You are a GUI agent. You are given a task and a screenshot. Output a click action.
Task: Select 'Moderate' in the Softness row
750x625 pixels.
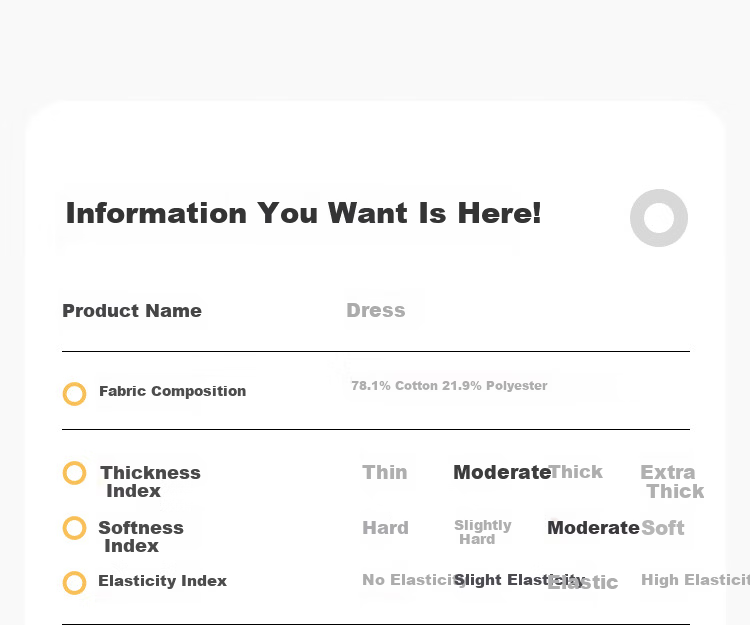pyautogui.click(x=593, y=528)
